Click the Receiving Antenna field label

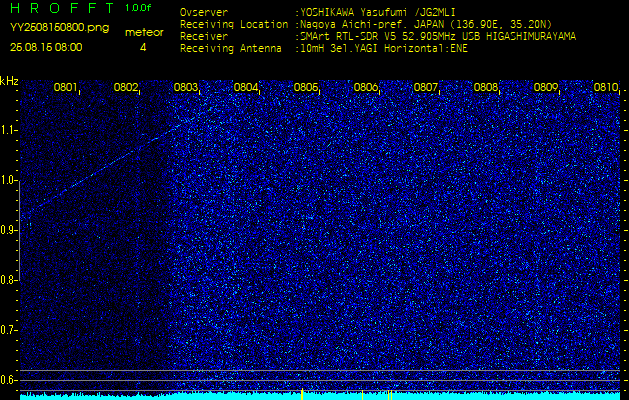231,49
